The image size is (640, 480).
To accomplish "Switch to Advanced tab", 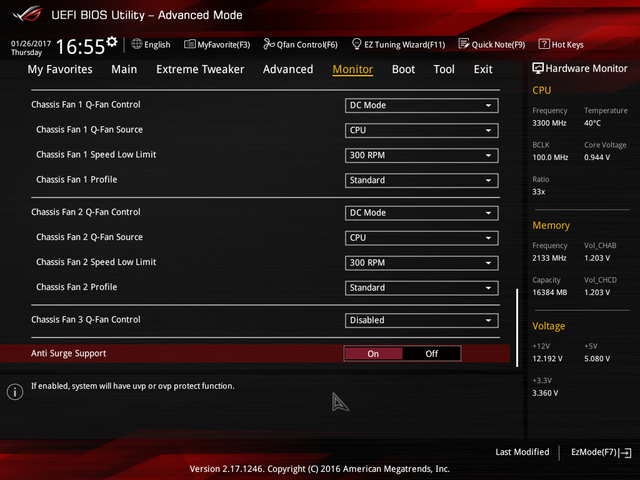I will click(x=288, y=69).
